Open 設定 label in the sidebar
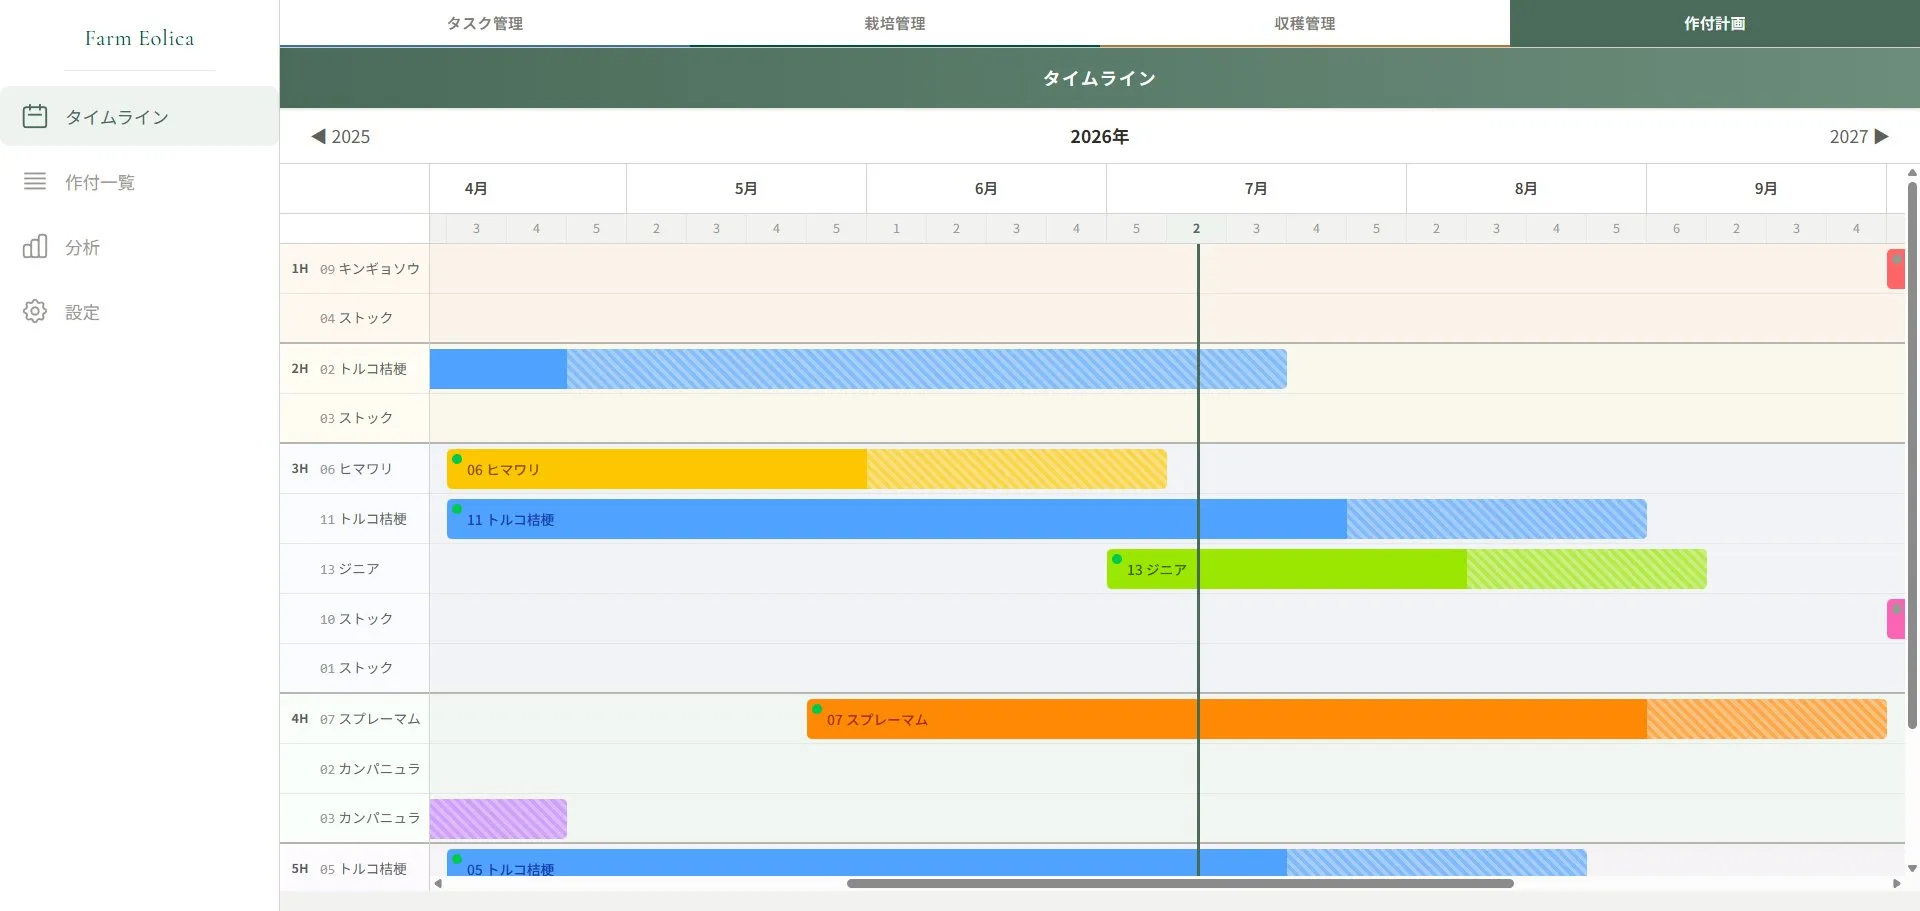 pyautogui.click(x=82, y=312)
